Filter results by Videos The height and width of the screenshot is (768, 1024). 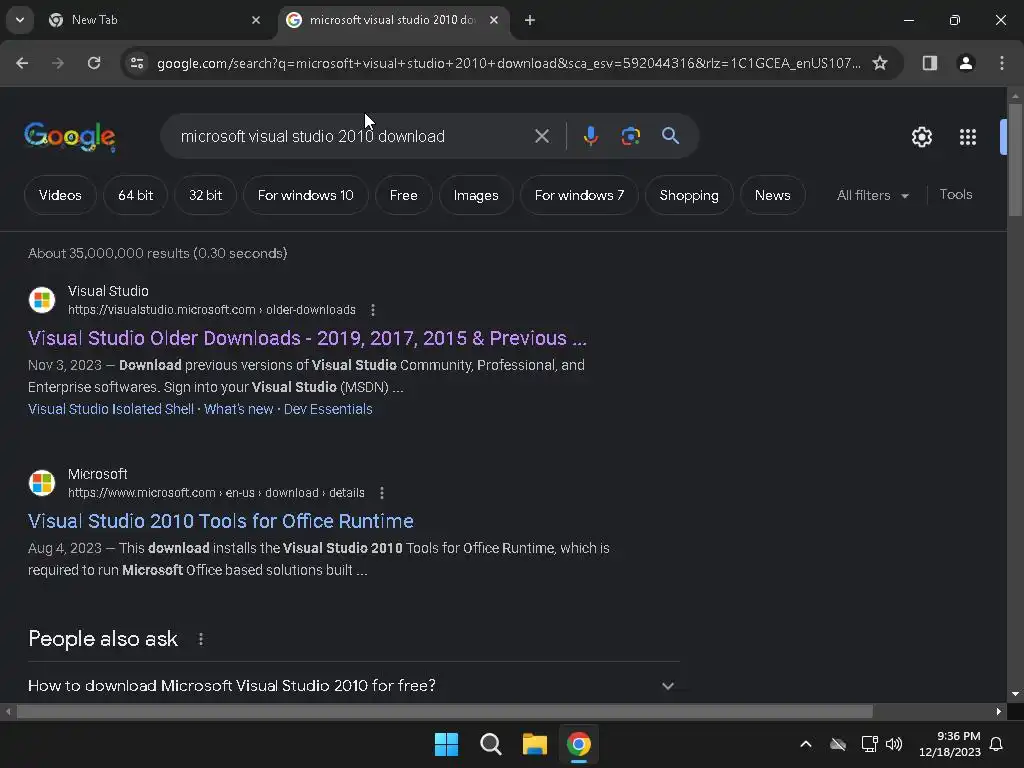pos(60,195)
